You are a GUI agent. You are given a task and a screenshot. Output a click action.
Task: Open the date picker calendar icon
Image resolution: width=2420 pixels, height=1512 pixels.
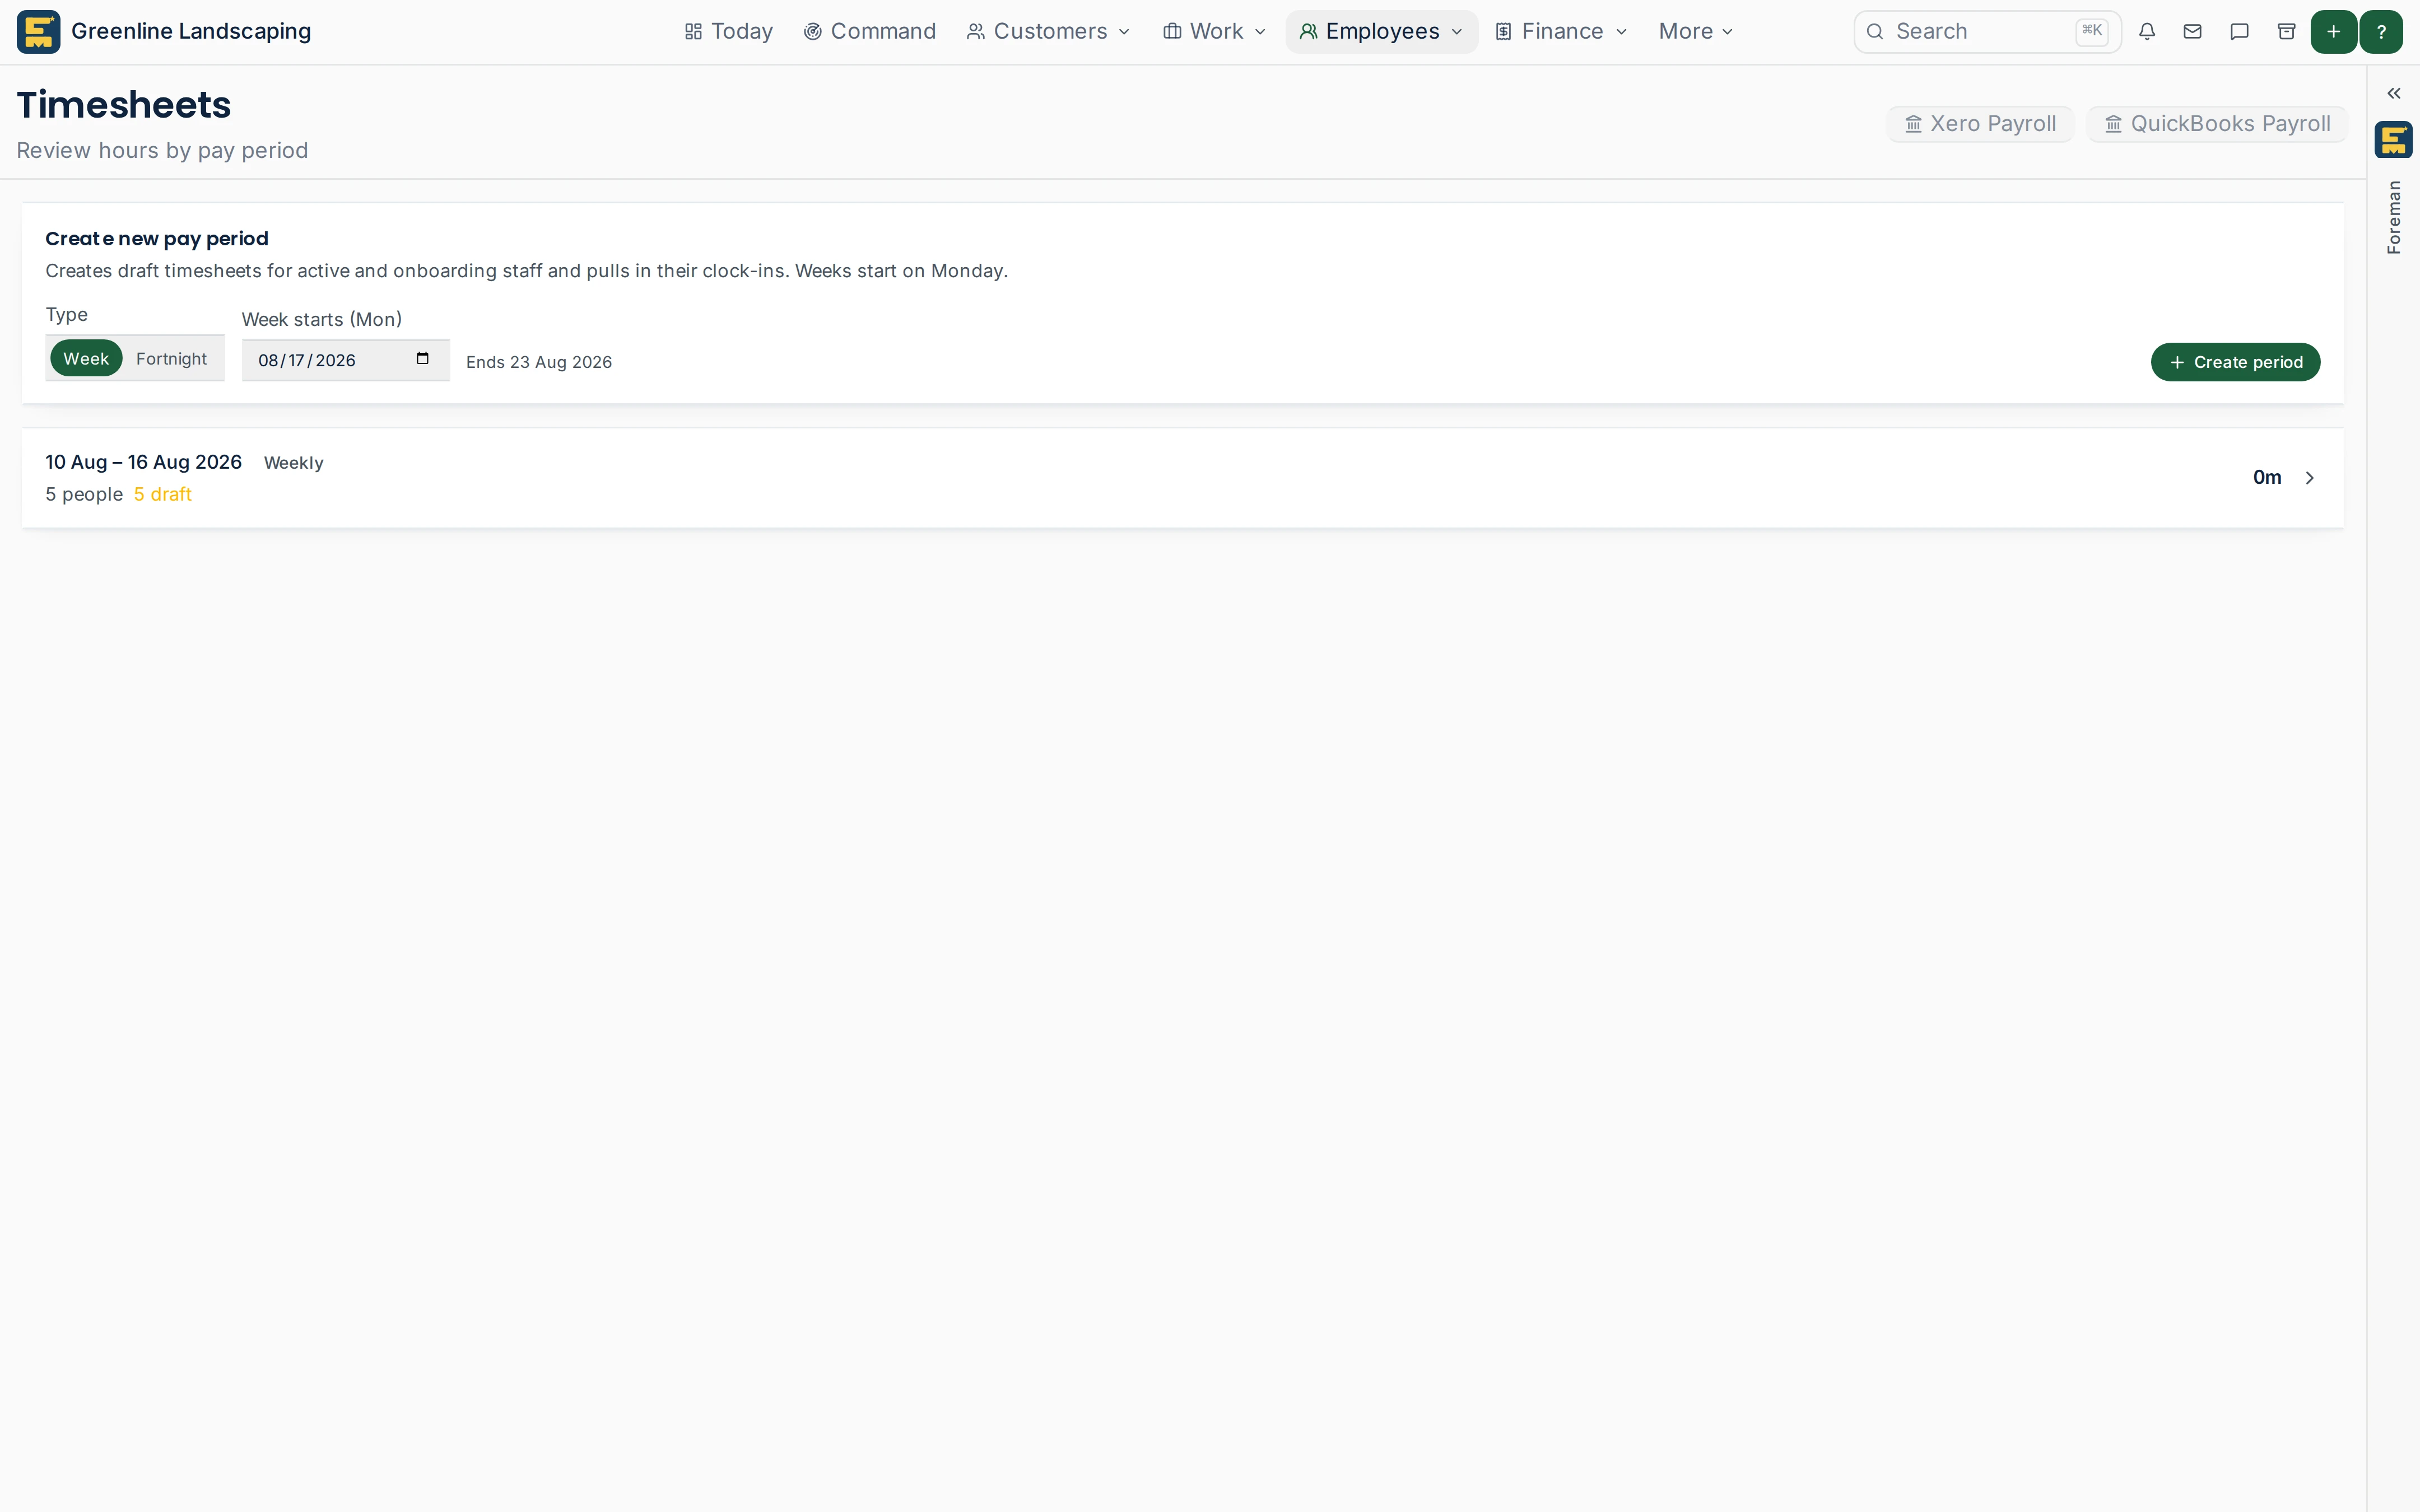click(422, 359)
